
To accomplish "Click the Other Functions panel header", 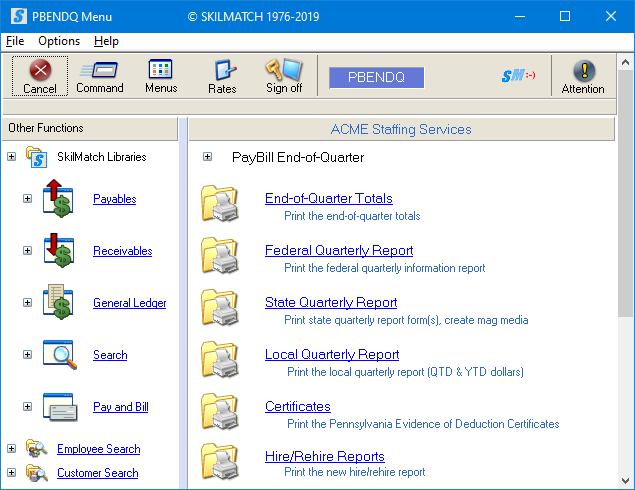I will [90, 128].
